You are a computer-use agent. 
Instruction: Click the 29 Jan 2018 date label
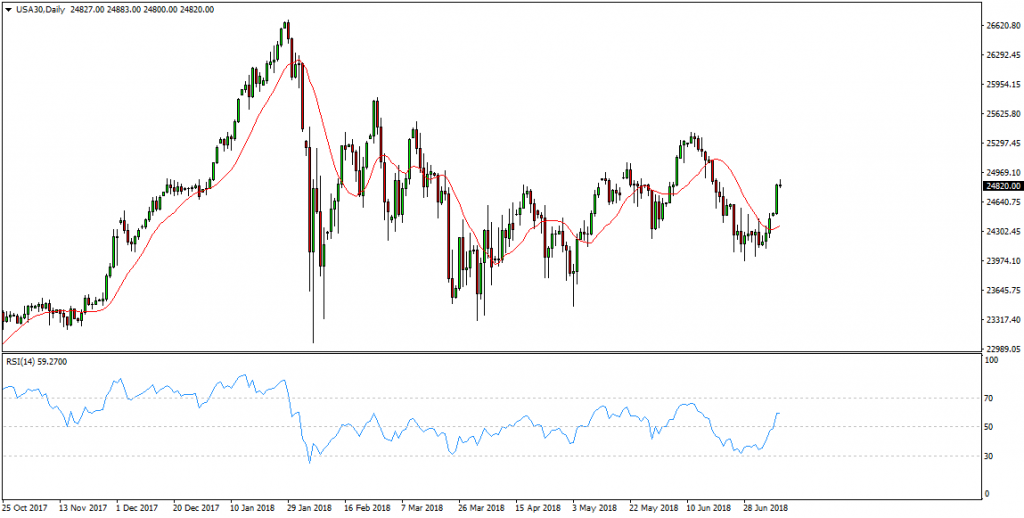[309, 507]
